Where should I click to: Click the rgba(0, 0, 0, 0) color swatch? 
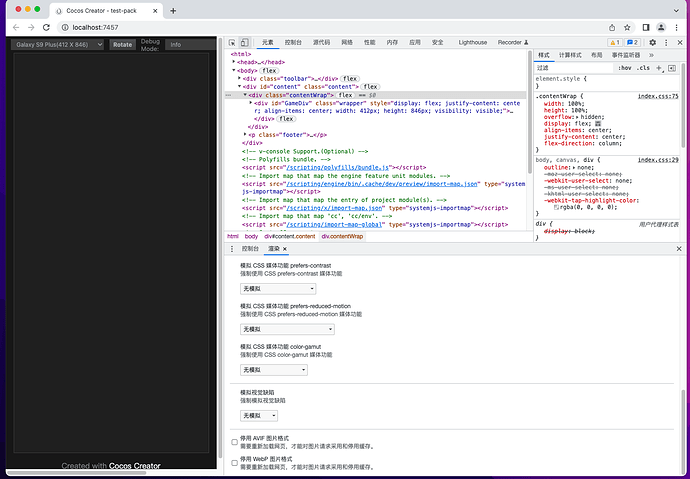(557, 207)
